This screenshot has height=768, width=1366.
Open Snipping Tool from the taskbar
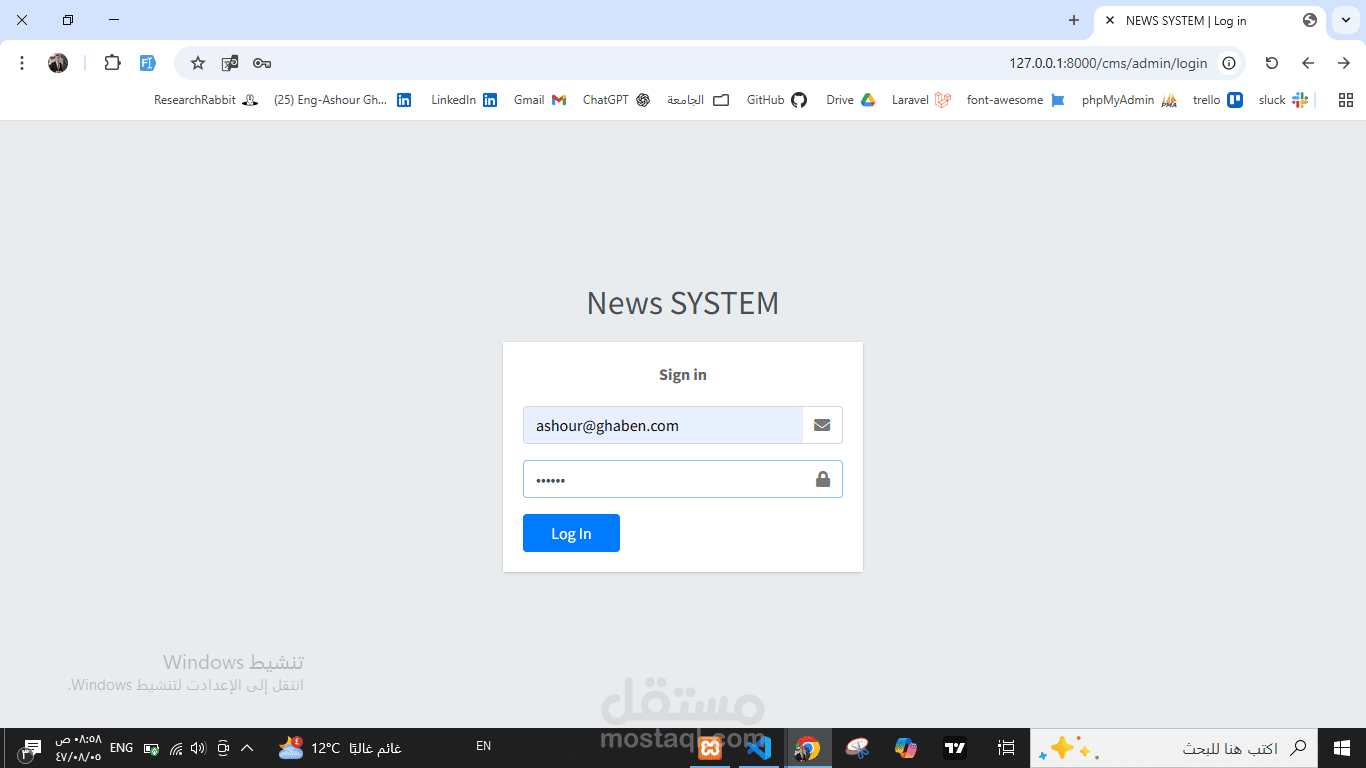[857, 747]
